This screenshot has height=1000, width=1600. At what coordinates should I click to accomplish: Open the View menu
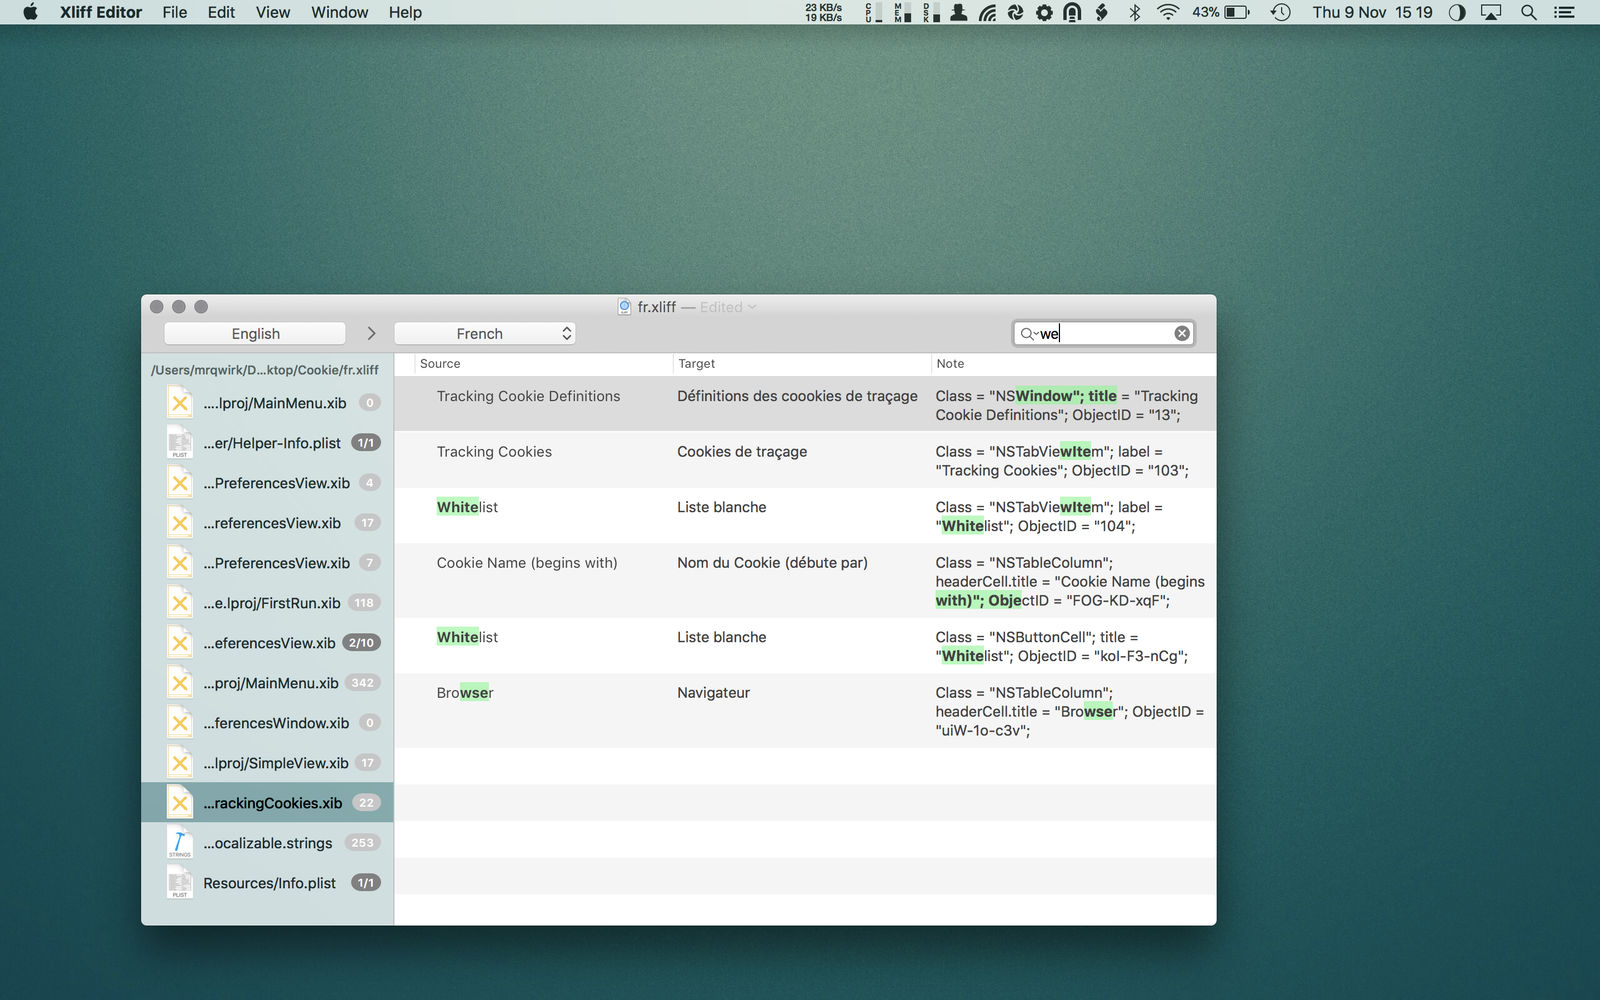[273, 12]
